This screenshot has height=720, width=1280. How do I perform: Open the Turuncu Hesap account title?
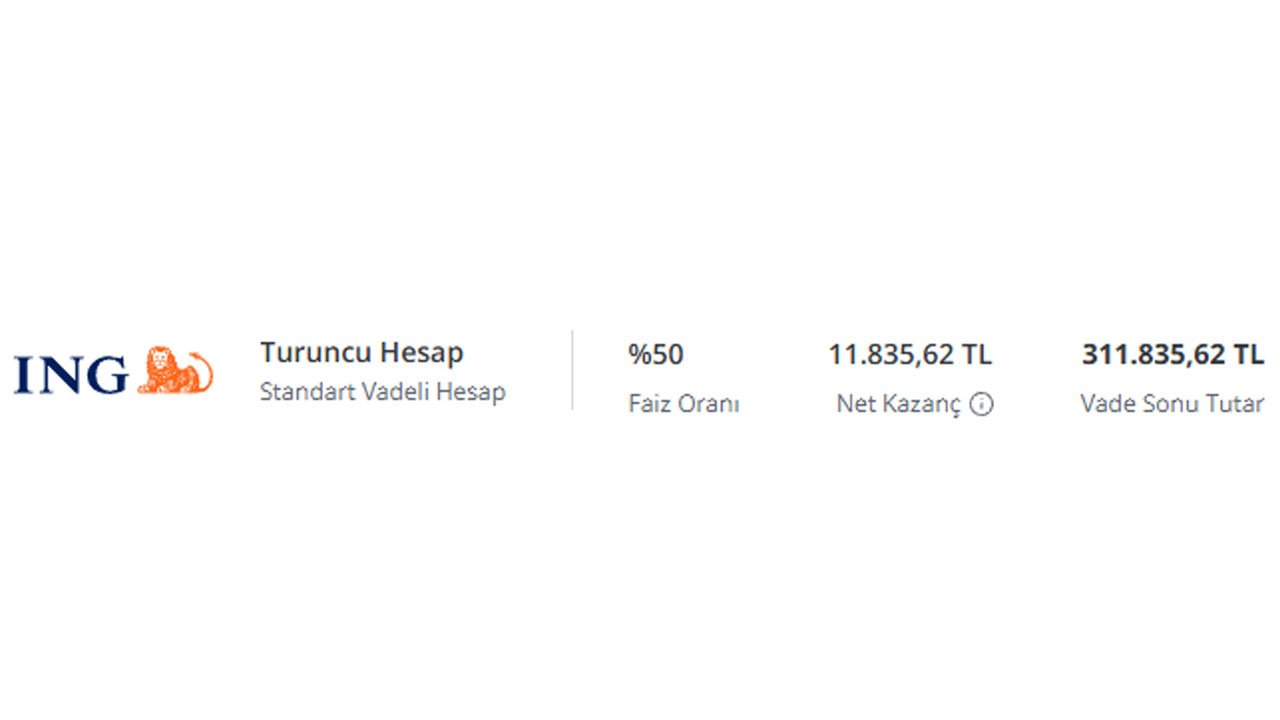pos(361,353)
